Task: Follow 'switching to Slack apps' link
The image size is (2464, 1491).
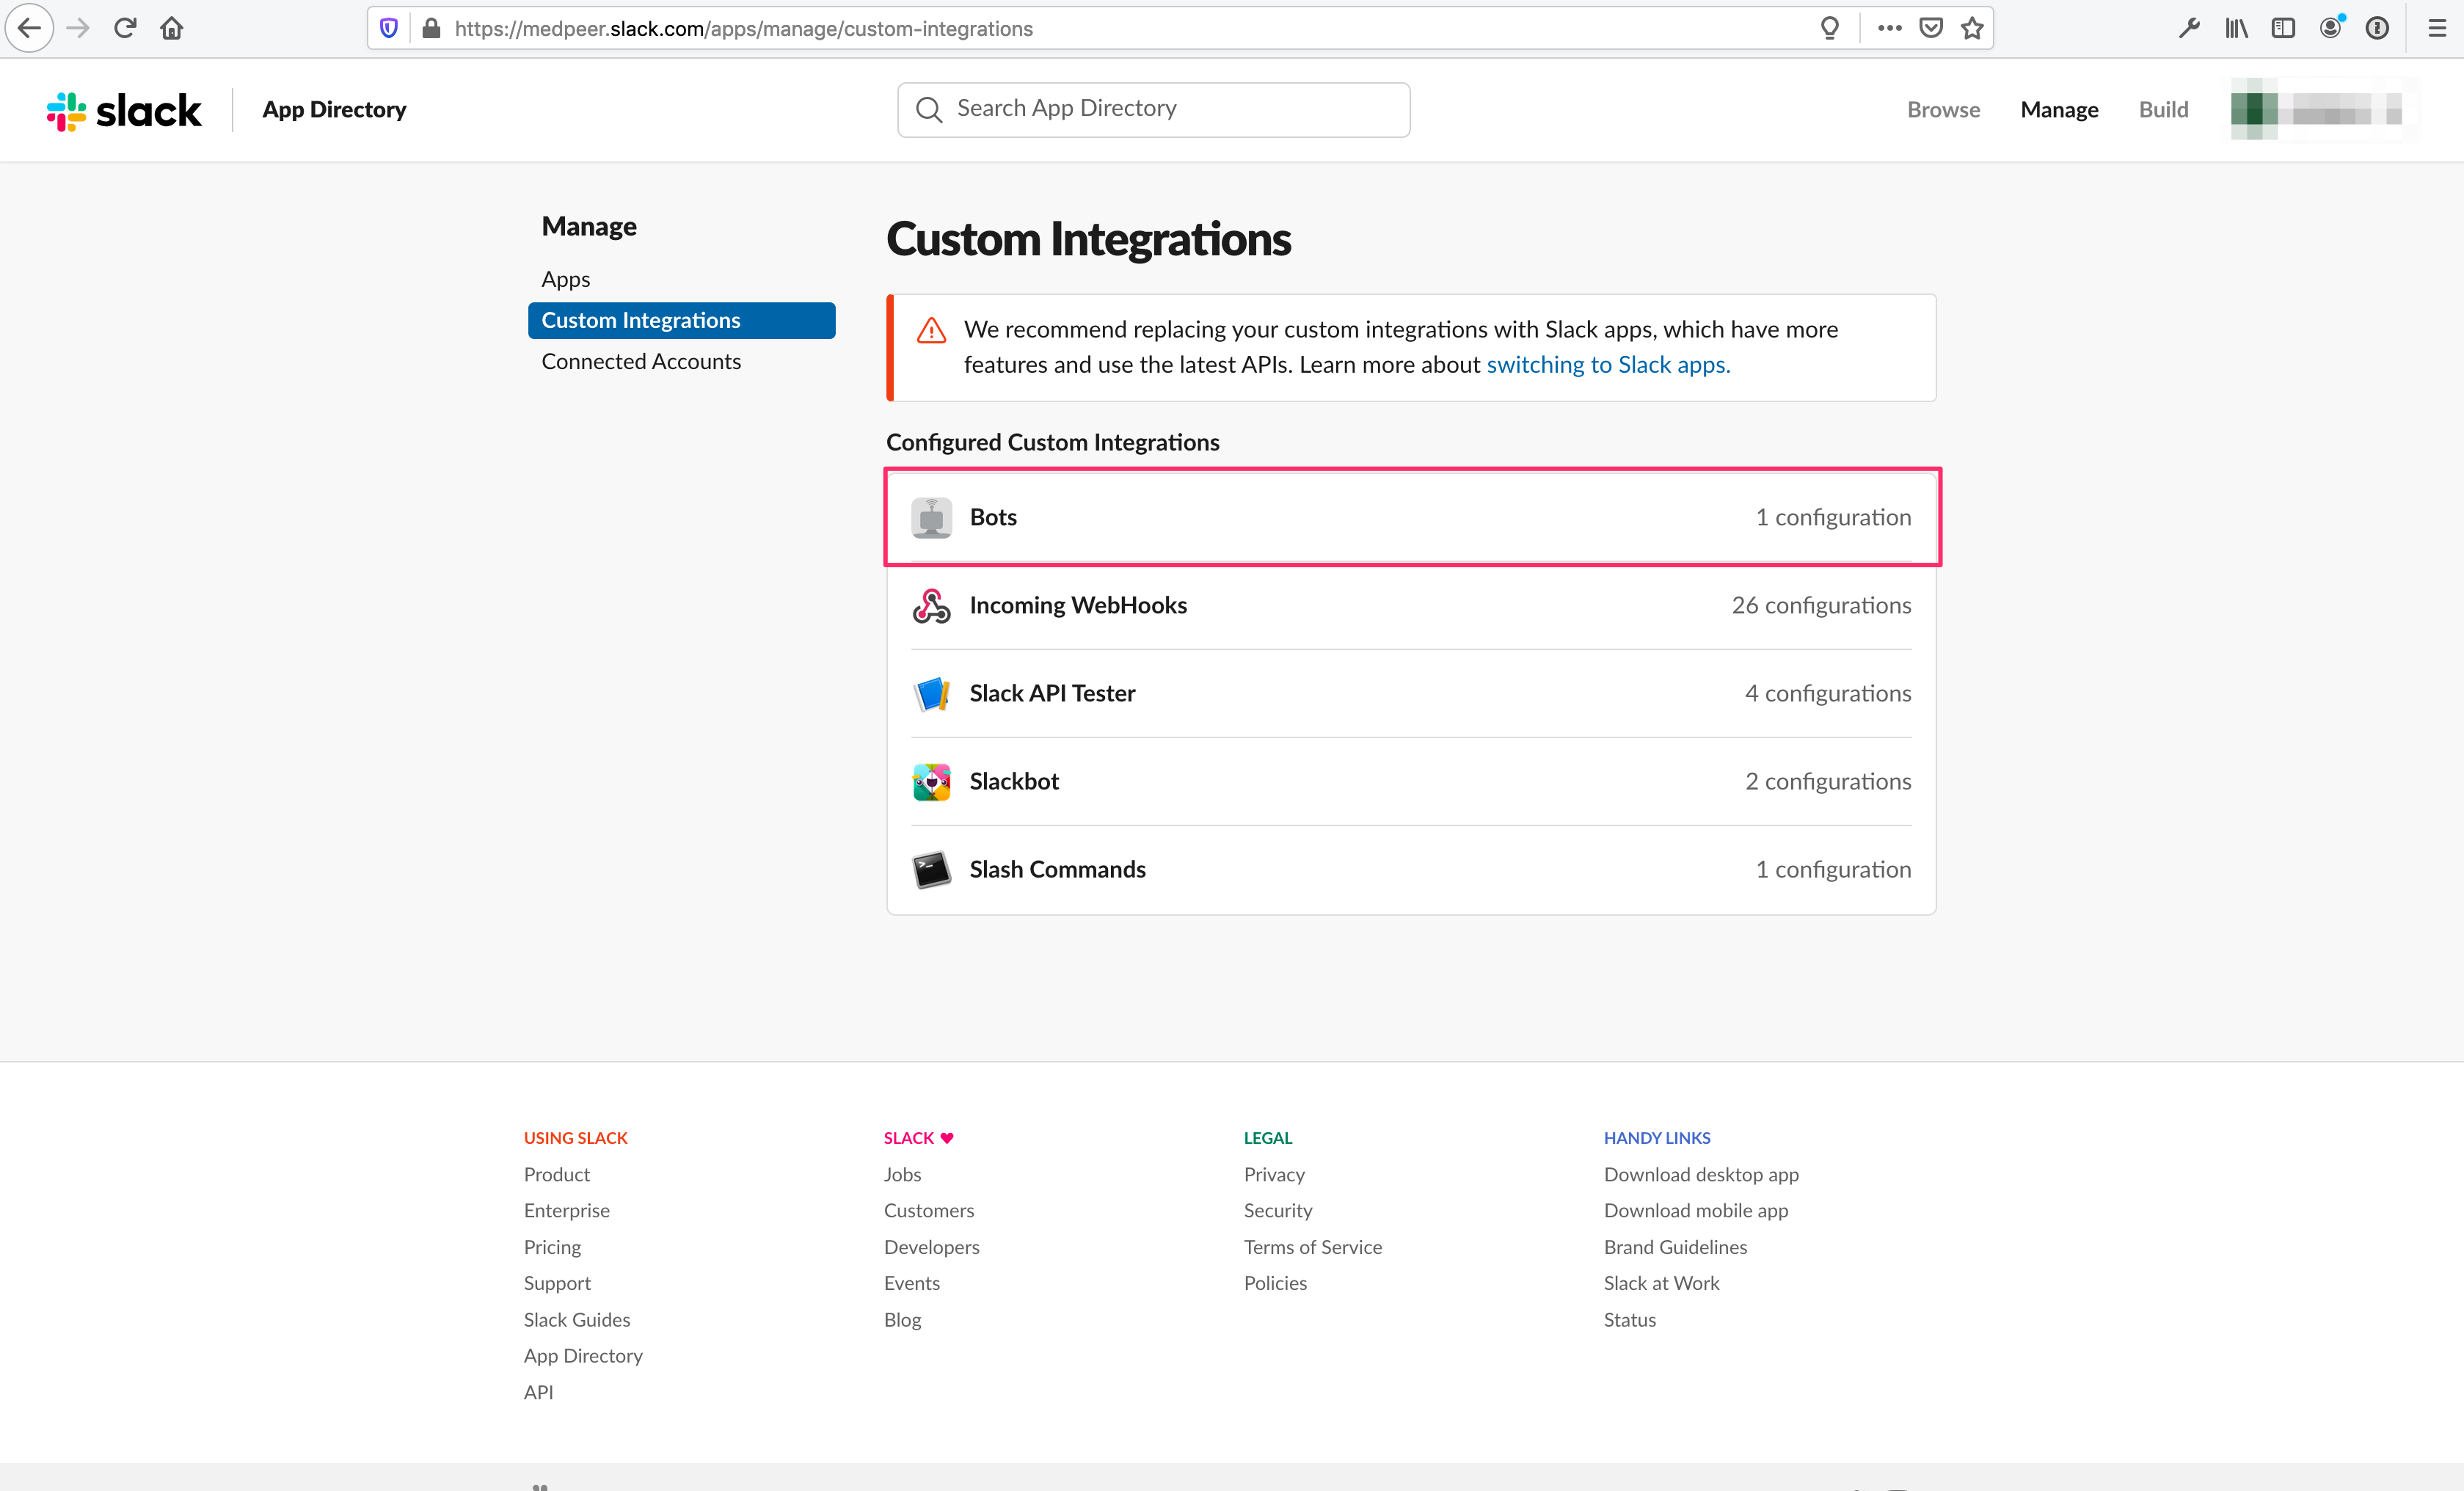Action: coord(1608,365)
